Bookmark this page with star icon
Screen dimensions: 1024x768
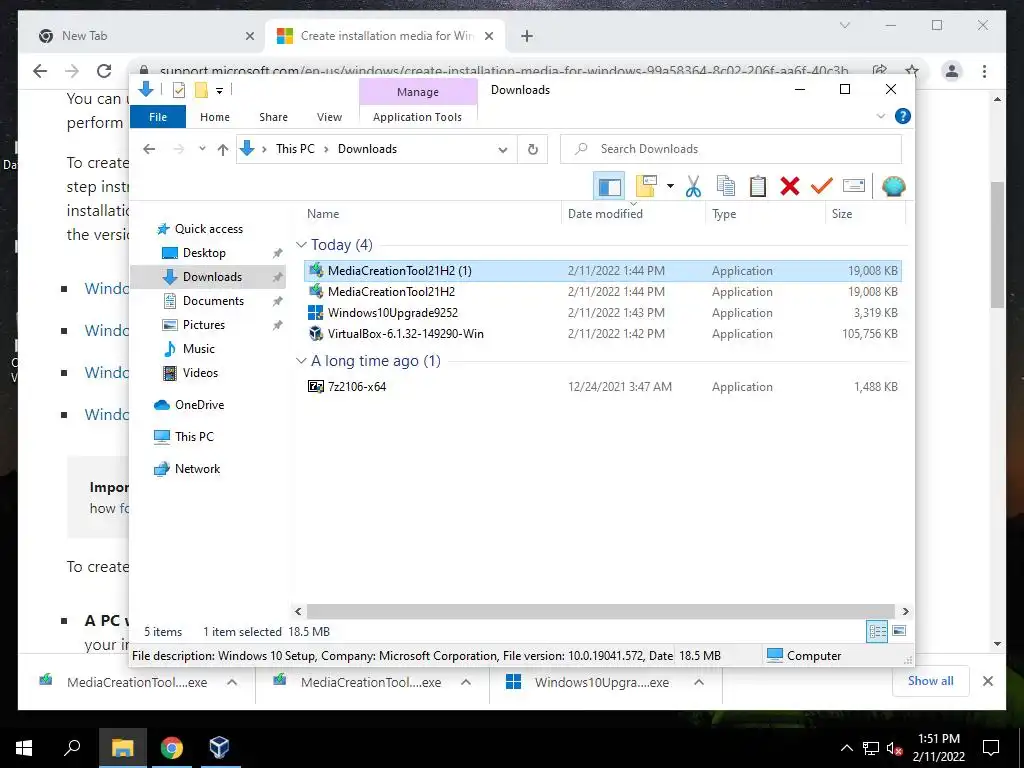coord(912,71)
